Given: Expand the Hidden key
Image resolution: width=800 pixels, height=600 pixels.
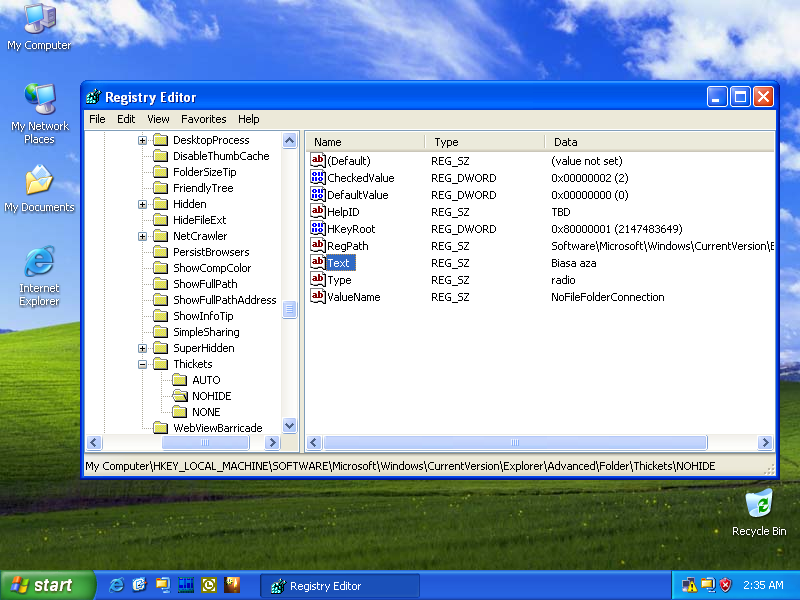Looking at the screenshot, I should point(142,204).
